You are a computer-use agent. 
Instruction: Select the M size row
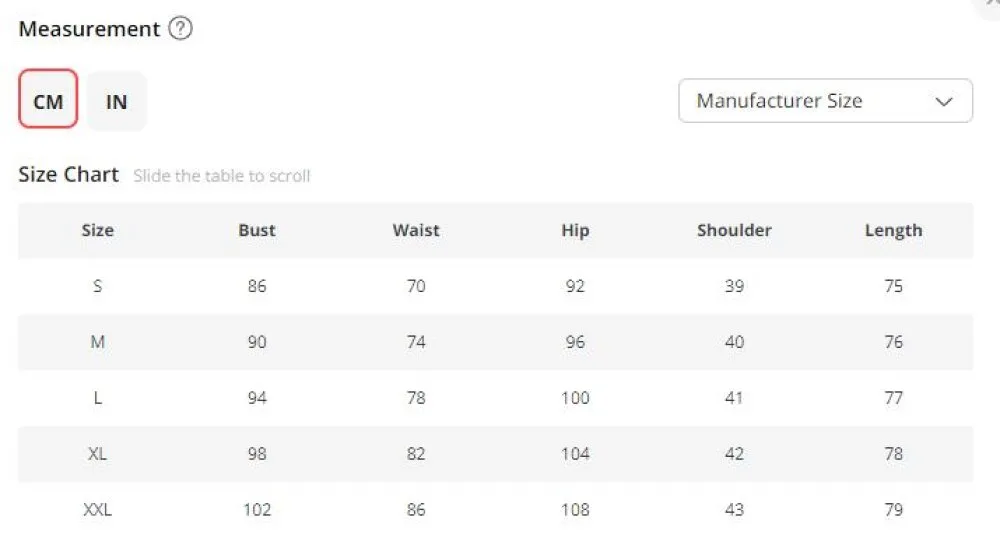[x=496, y=342]
